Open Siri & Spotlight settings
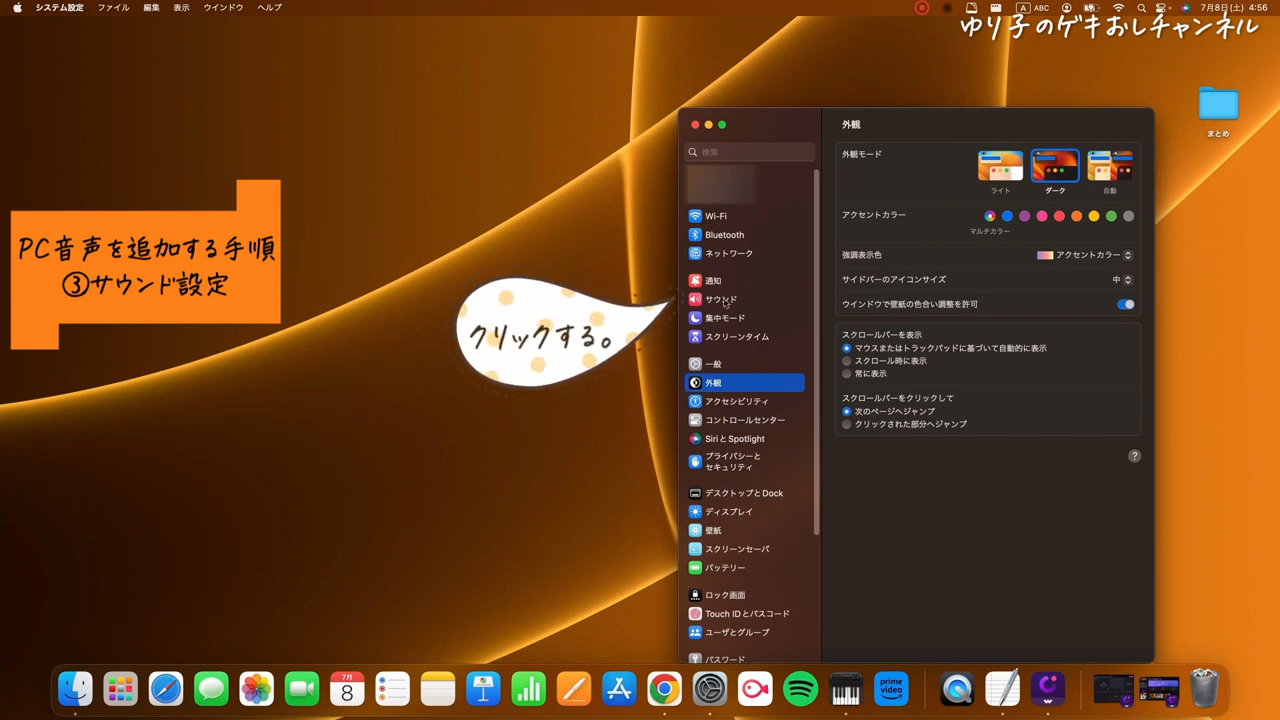 pos(734,439)
